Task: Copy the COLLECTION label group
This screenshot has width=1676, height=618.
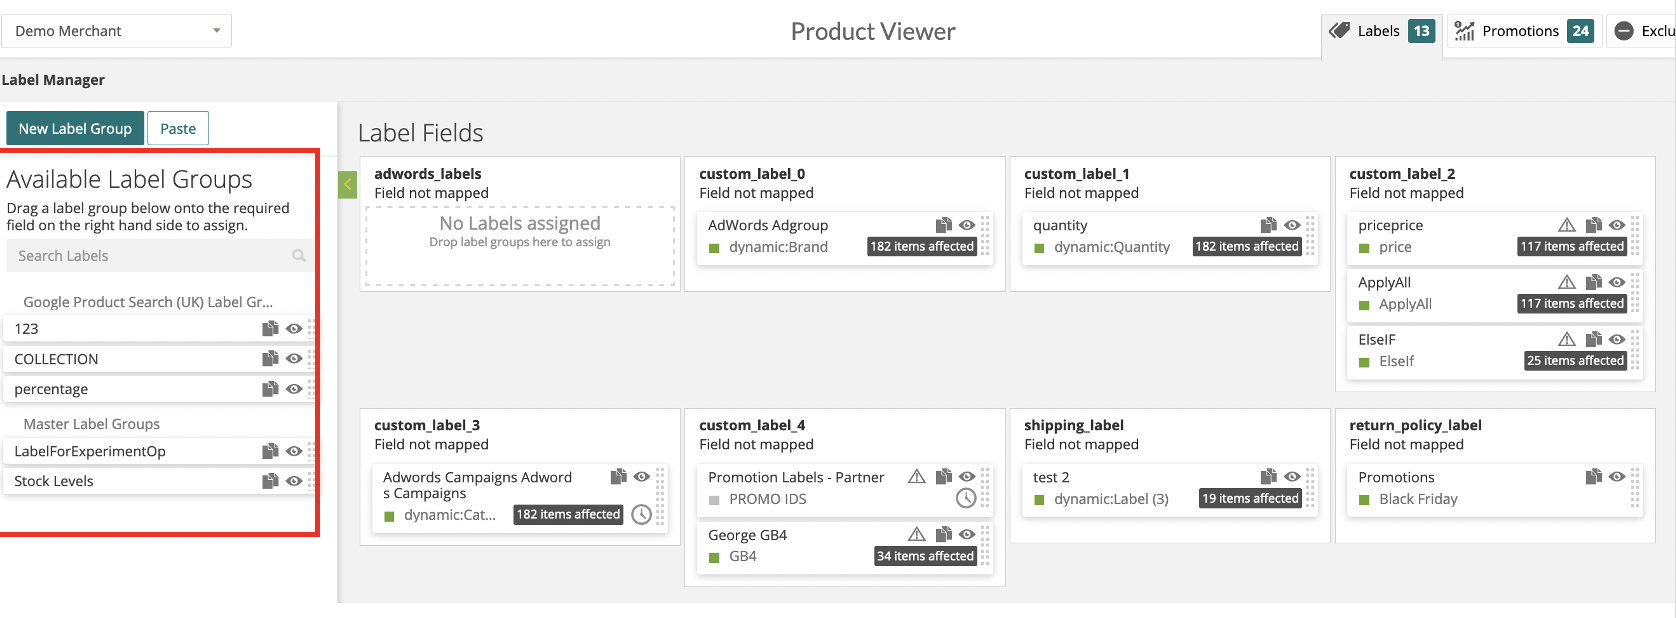Action: tap(270, 358)
